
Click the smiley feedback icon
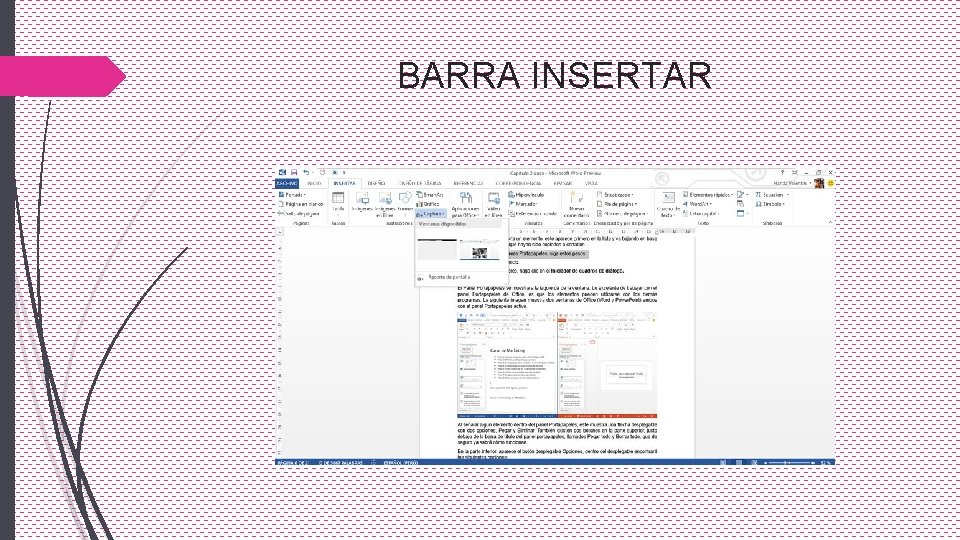[x=830, y=183]
